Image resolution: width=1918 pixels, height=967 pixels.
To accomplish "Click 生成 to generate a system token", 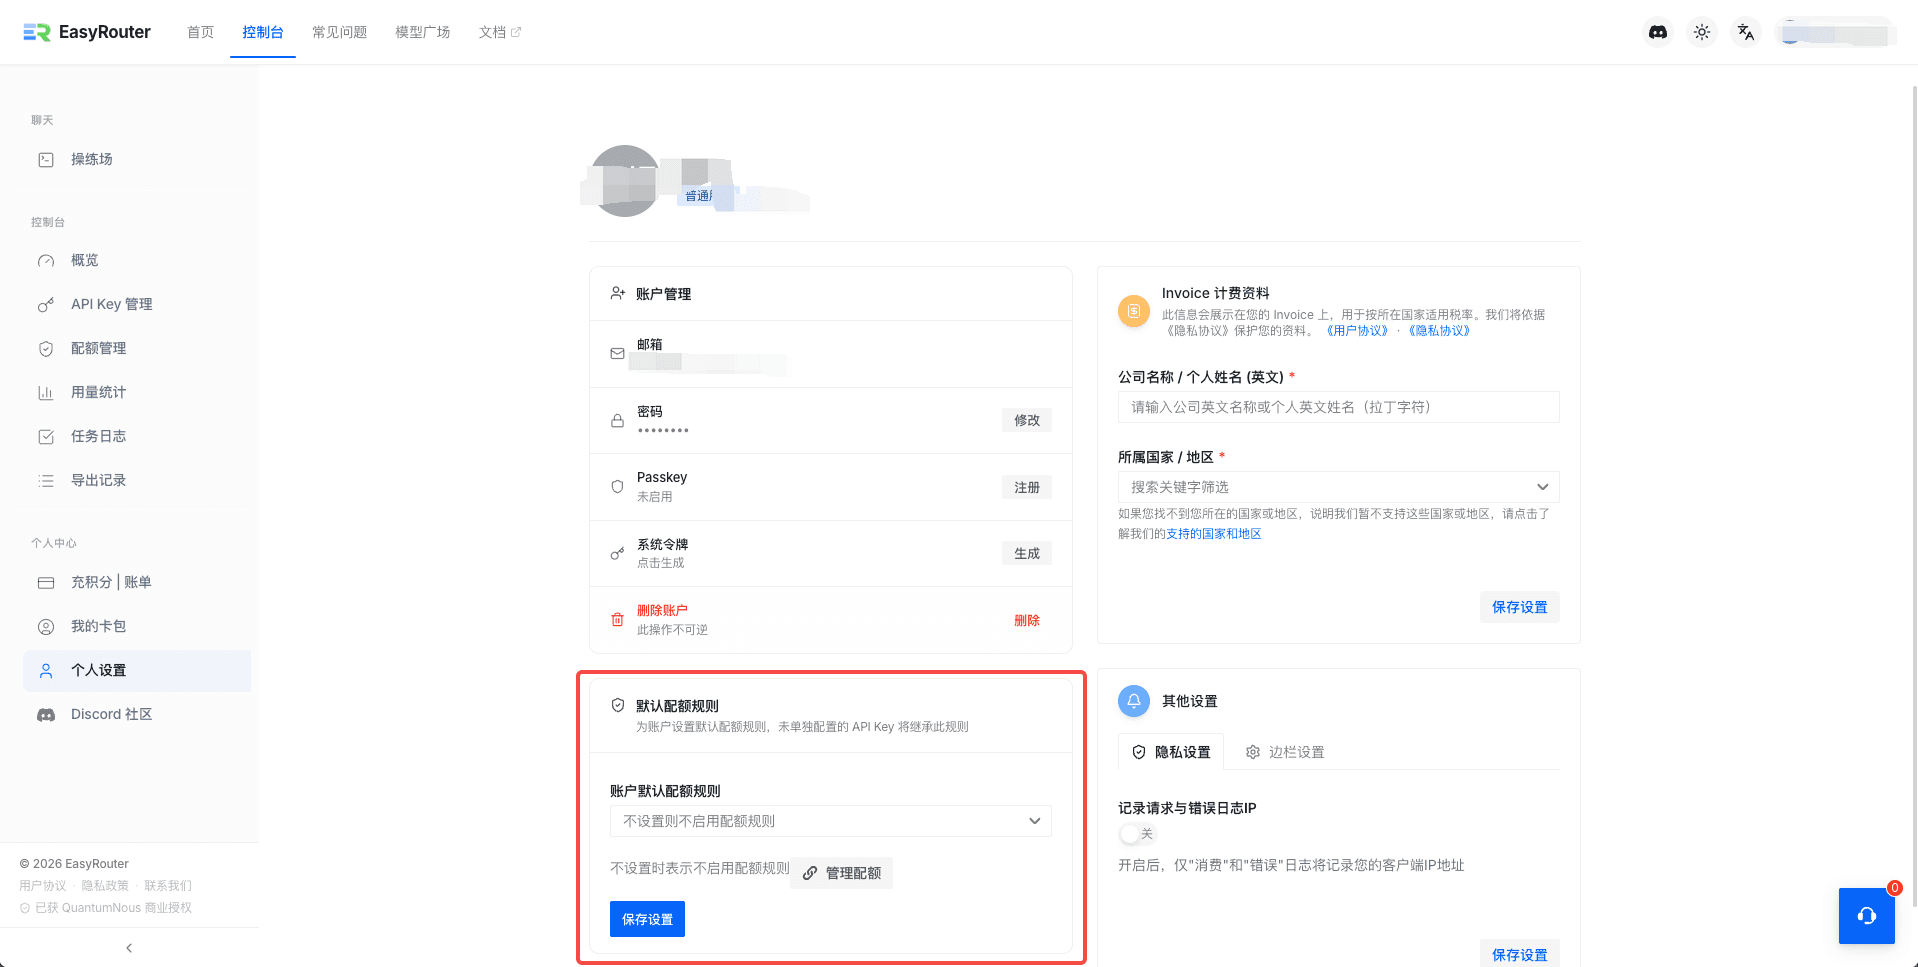I will (x=1027, y=553).
